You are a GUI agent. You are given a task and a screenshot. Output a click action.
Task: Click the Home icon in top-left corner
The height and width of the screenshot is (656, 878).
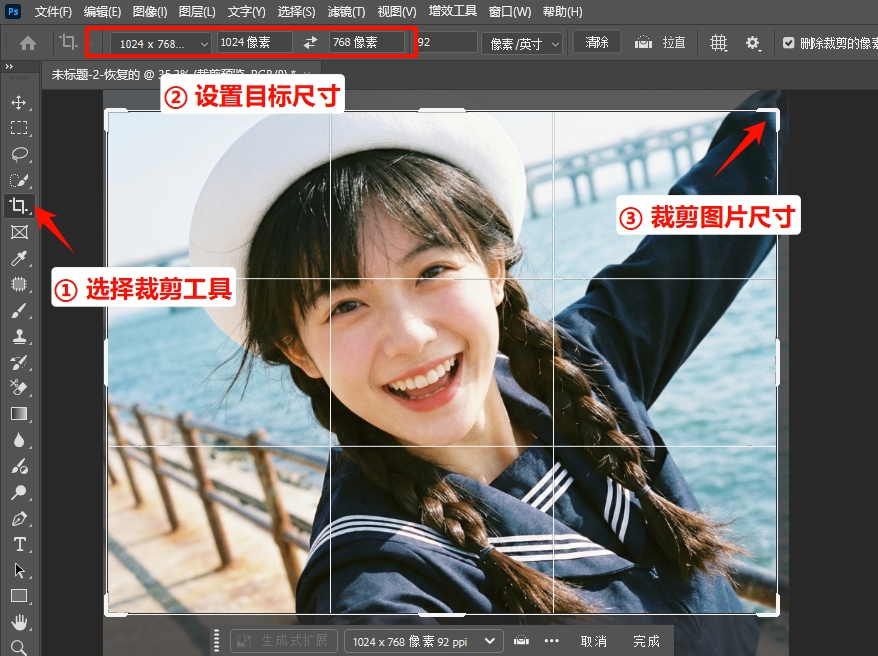25,43
